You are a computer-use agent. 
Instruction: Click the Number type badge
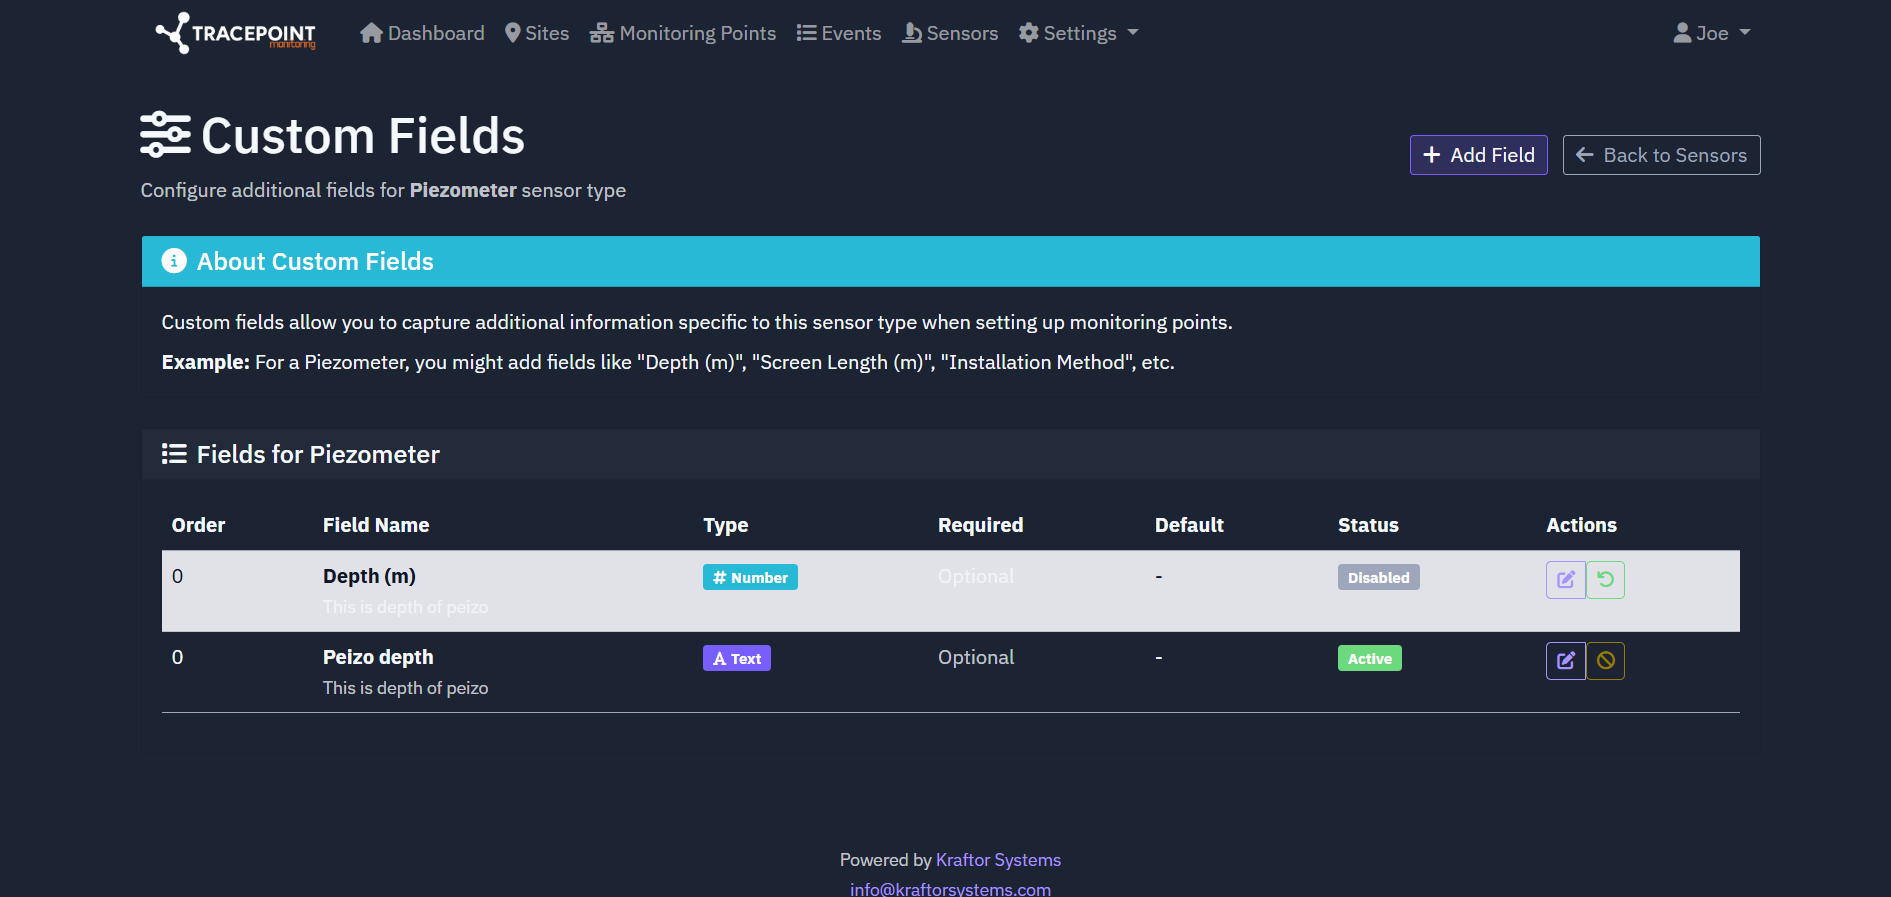point(750,577)
